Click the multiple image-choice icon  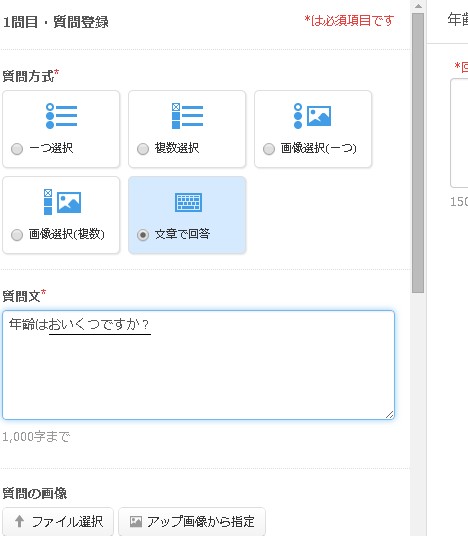point(63,202)
